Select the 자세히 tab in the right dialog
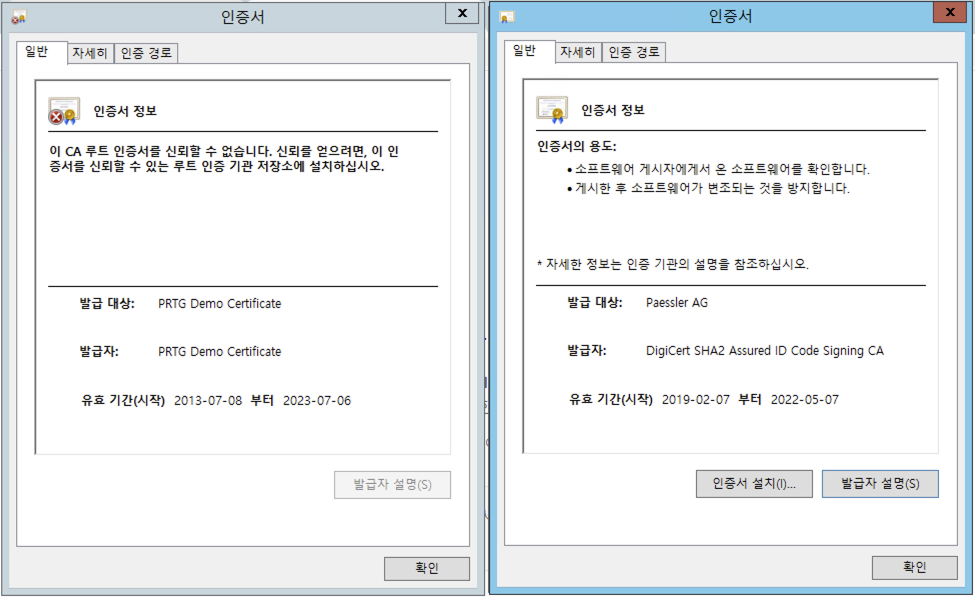975x600 pixels. coord(577,50)
